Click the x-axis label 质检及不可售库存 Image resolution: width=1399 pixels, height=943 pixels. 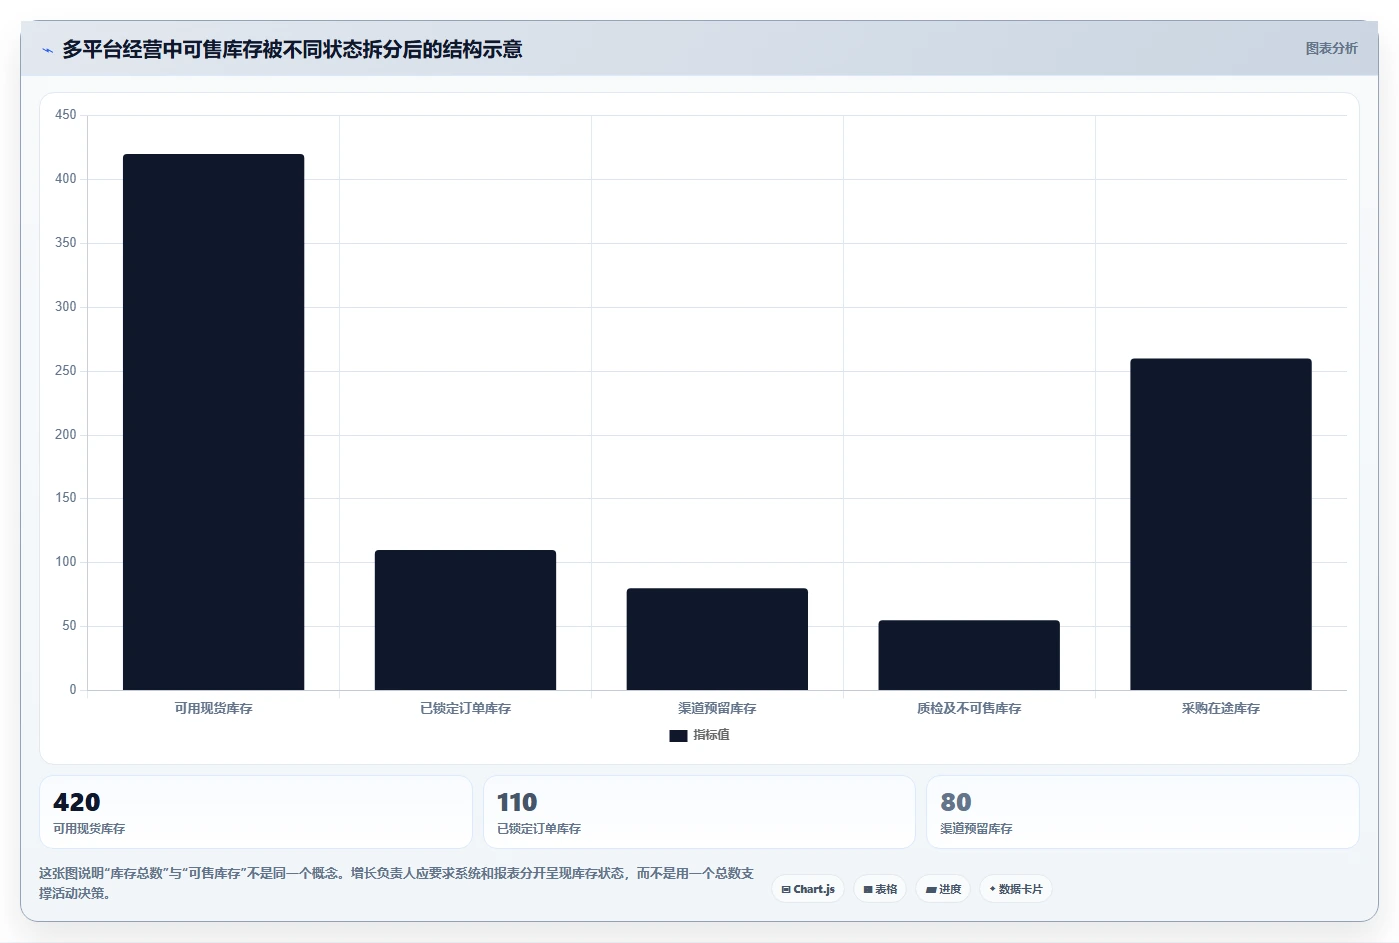click(969, 708)
